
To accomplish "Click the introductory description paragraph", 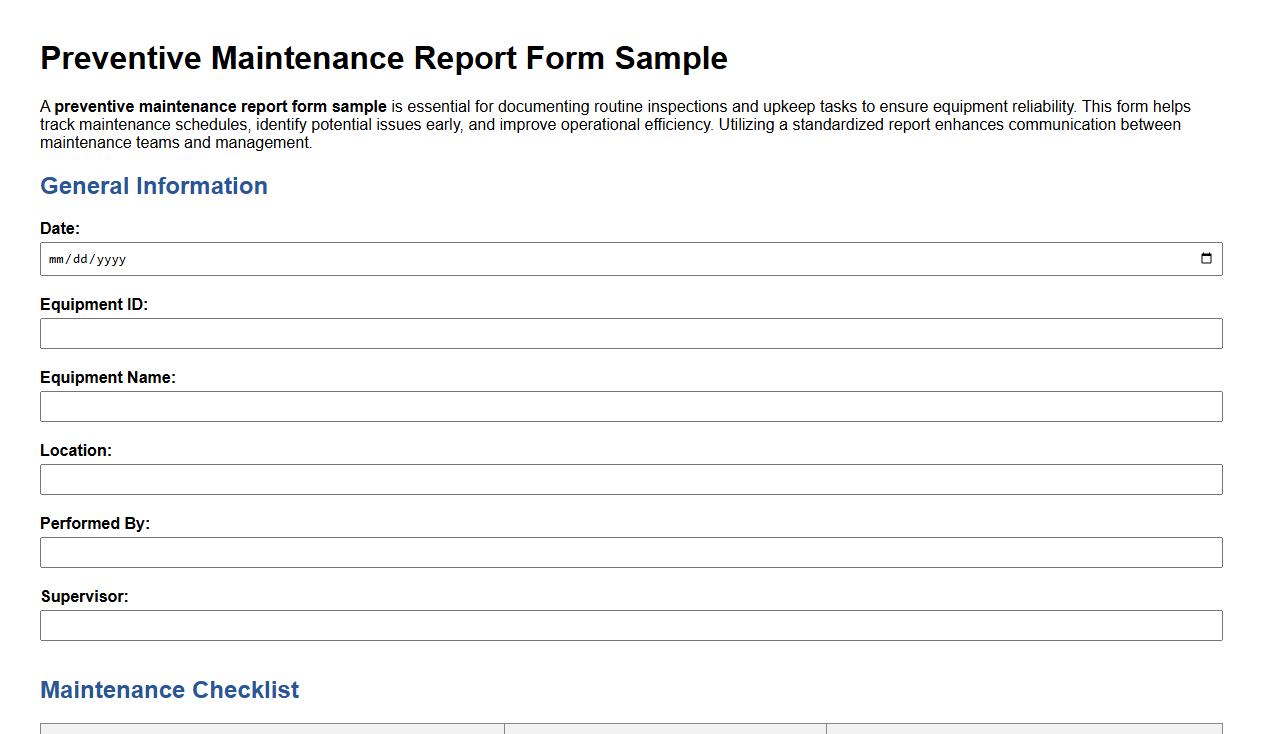I will 615,124.
